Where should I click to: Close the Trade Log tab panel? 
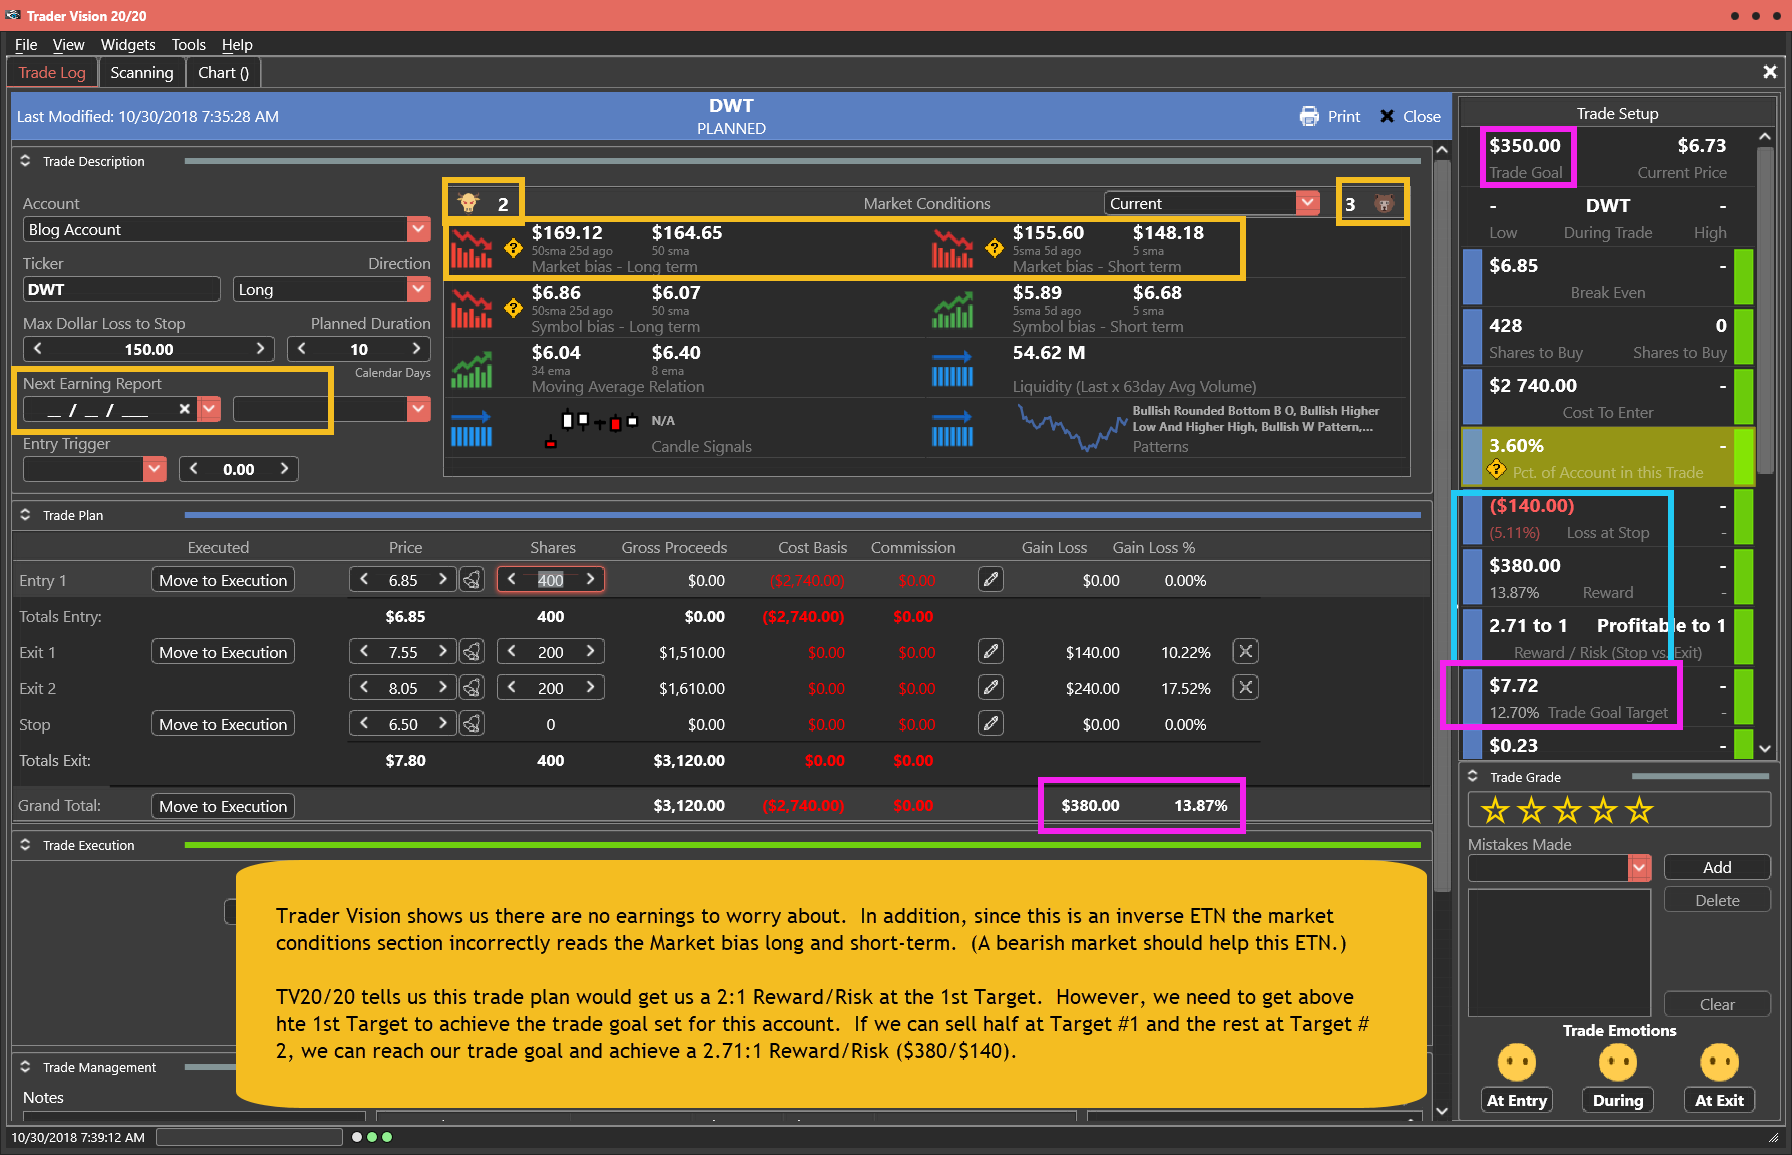1769,72
